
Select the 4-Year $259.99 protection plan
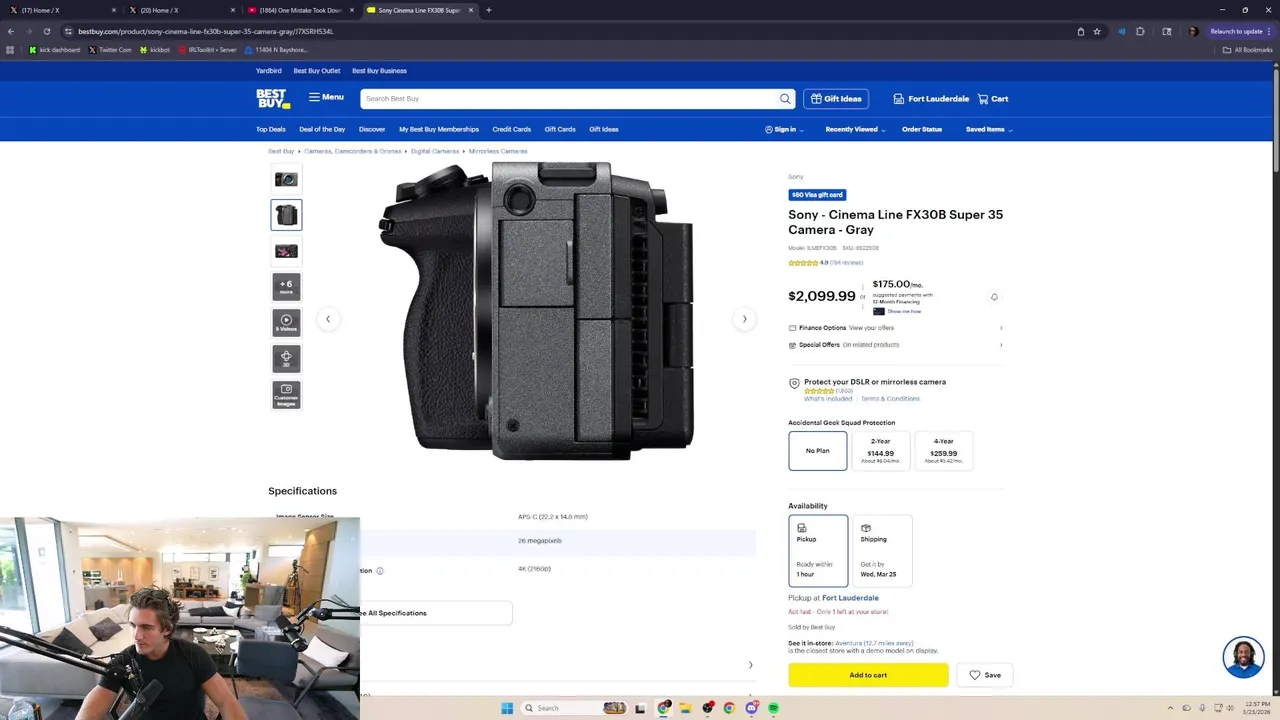tap(943, 451)
